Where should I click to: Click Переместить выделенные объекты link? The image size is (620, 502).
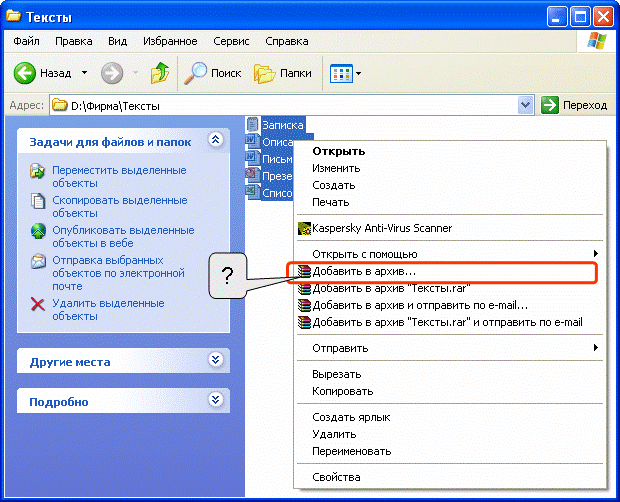[x=119, y=177]
